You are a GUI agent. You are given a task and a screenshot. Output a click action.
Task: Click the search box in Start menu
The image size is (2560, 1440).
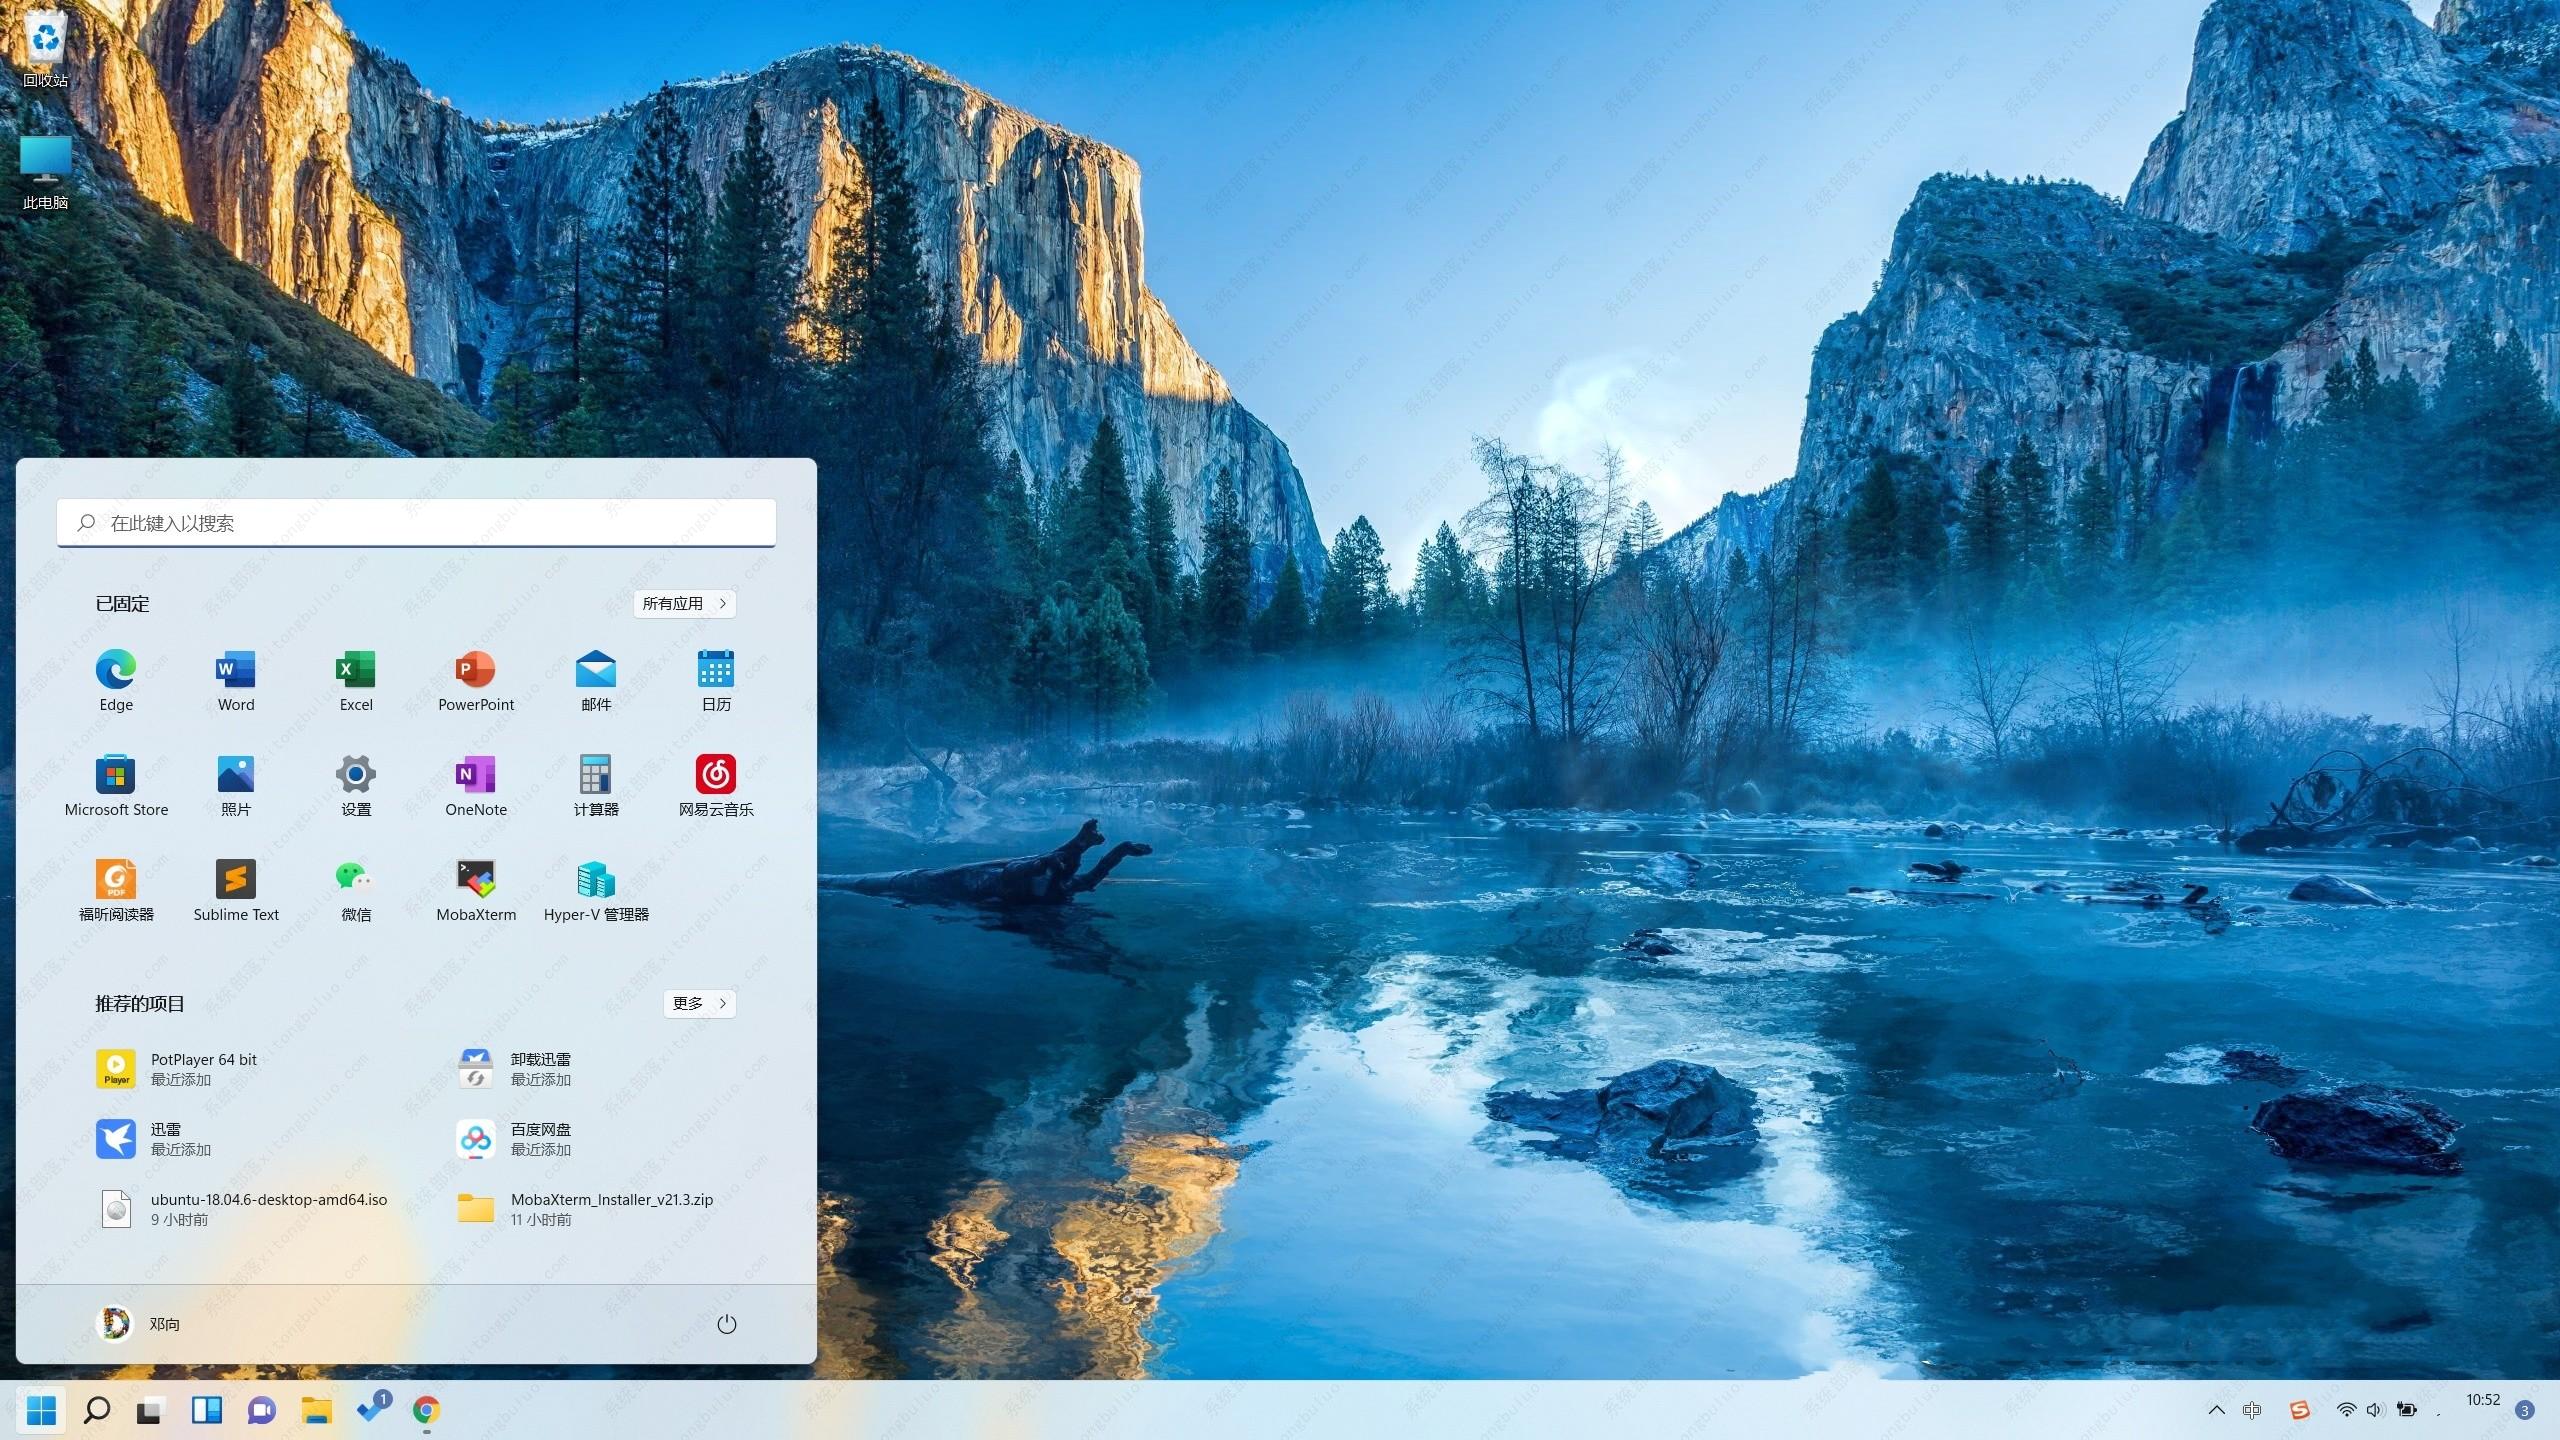pyautogui.click(x=416, y=523)
